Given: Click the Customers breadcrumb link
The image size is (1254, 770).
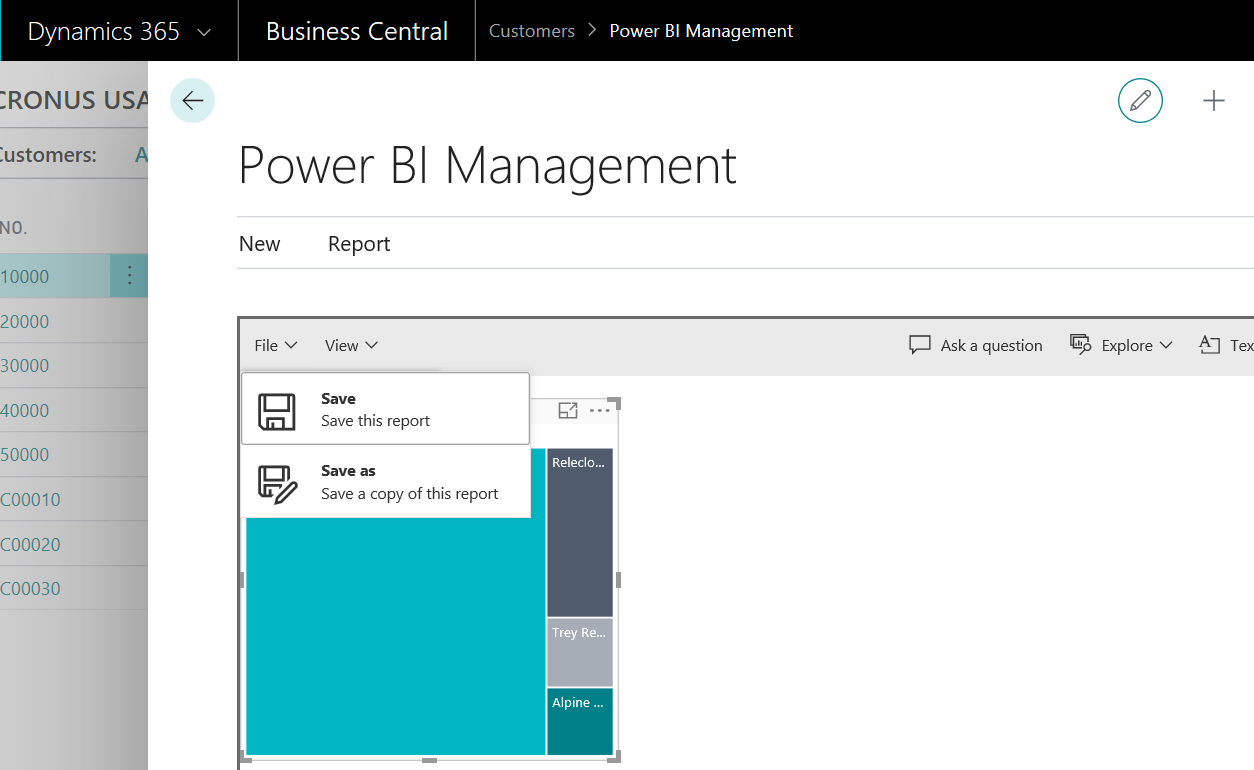Looking at the screenshot, I should tap(531, 31).
